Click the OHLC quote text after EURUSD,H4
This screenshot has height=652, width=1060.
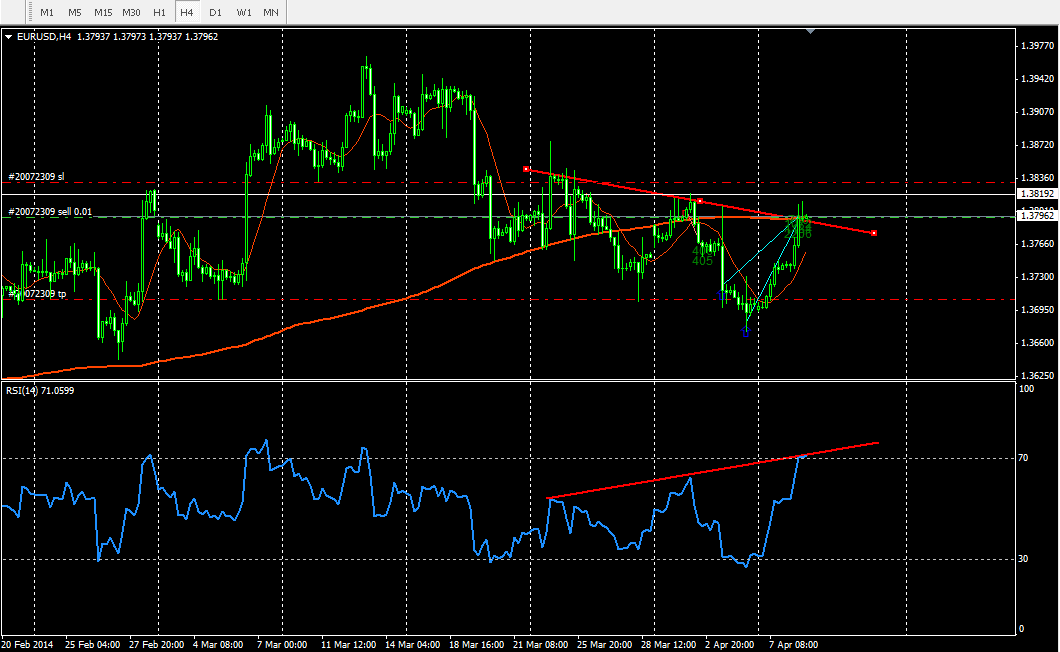pyautogui.click(x=147, y=37)
